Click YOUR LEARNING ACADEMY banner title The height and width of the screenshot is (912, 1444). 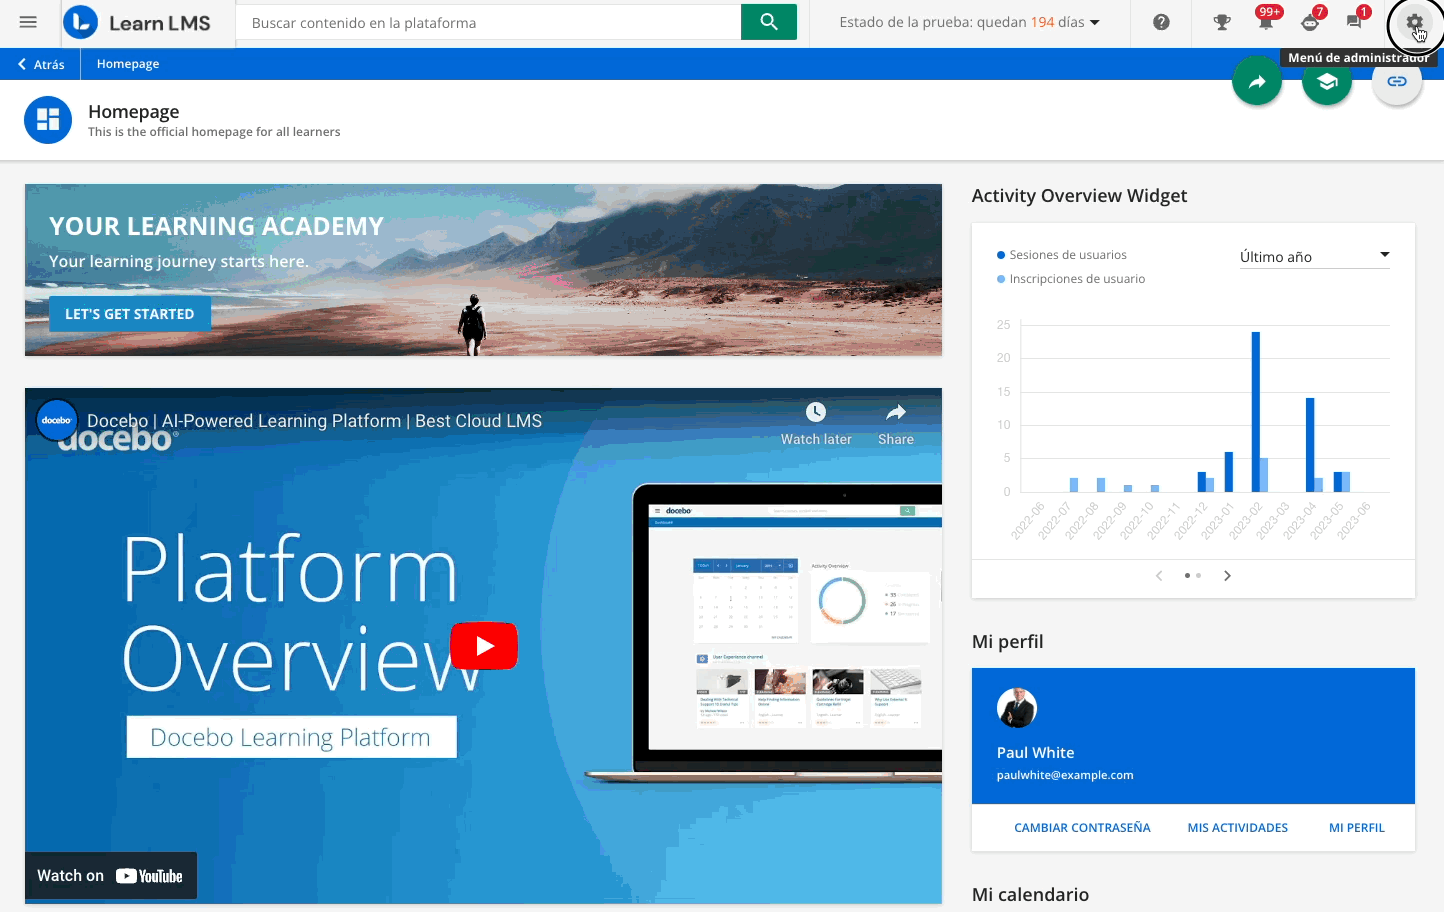tap(216, 227)
